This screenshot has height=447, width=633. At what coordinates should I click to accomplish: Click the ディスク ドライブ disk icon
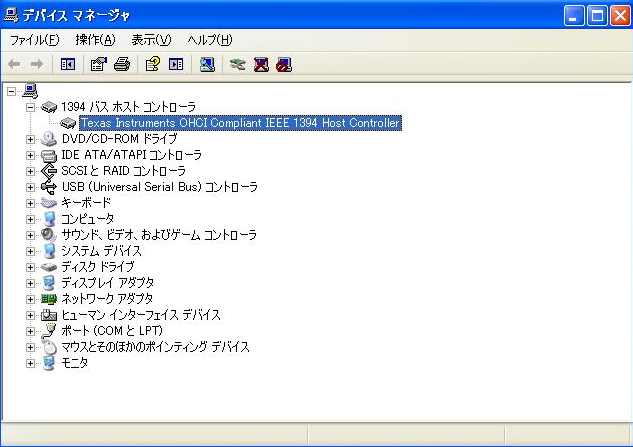[x=49, y=267]
